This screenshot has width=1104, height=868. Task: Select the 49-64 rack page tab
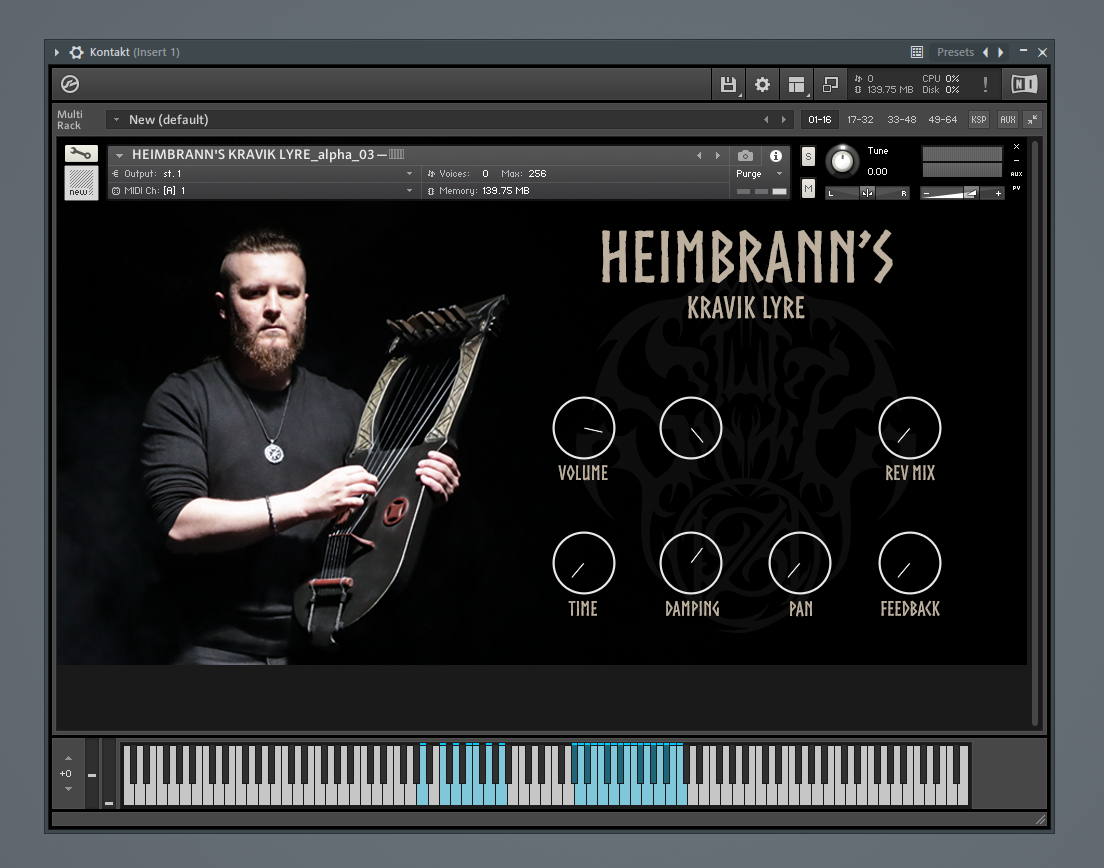[x=942, y=120]
